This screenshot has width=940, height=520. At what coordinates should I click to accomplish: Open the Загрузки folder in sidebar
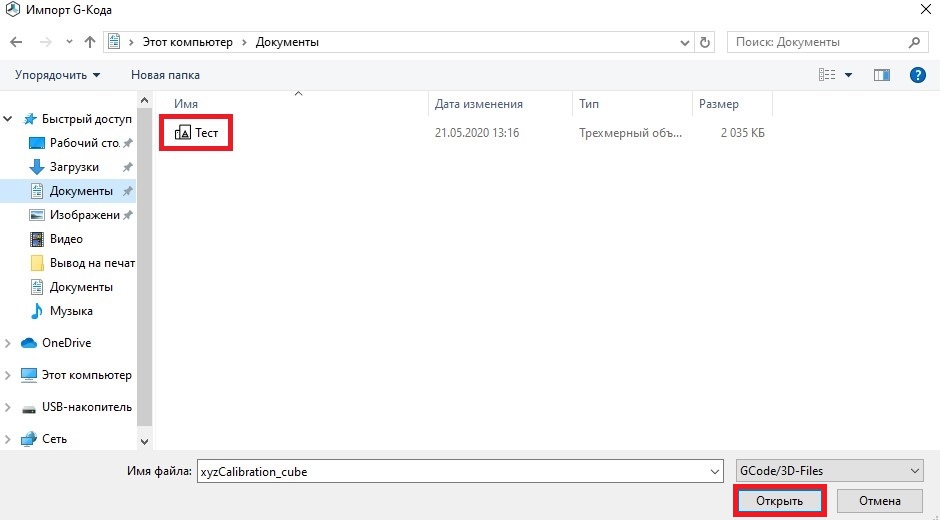pos(74,167)
